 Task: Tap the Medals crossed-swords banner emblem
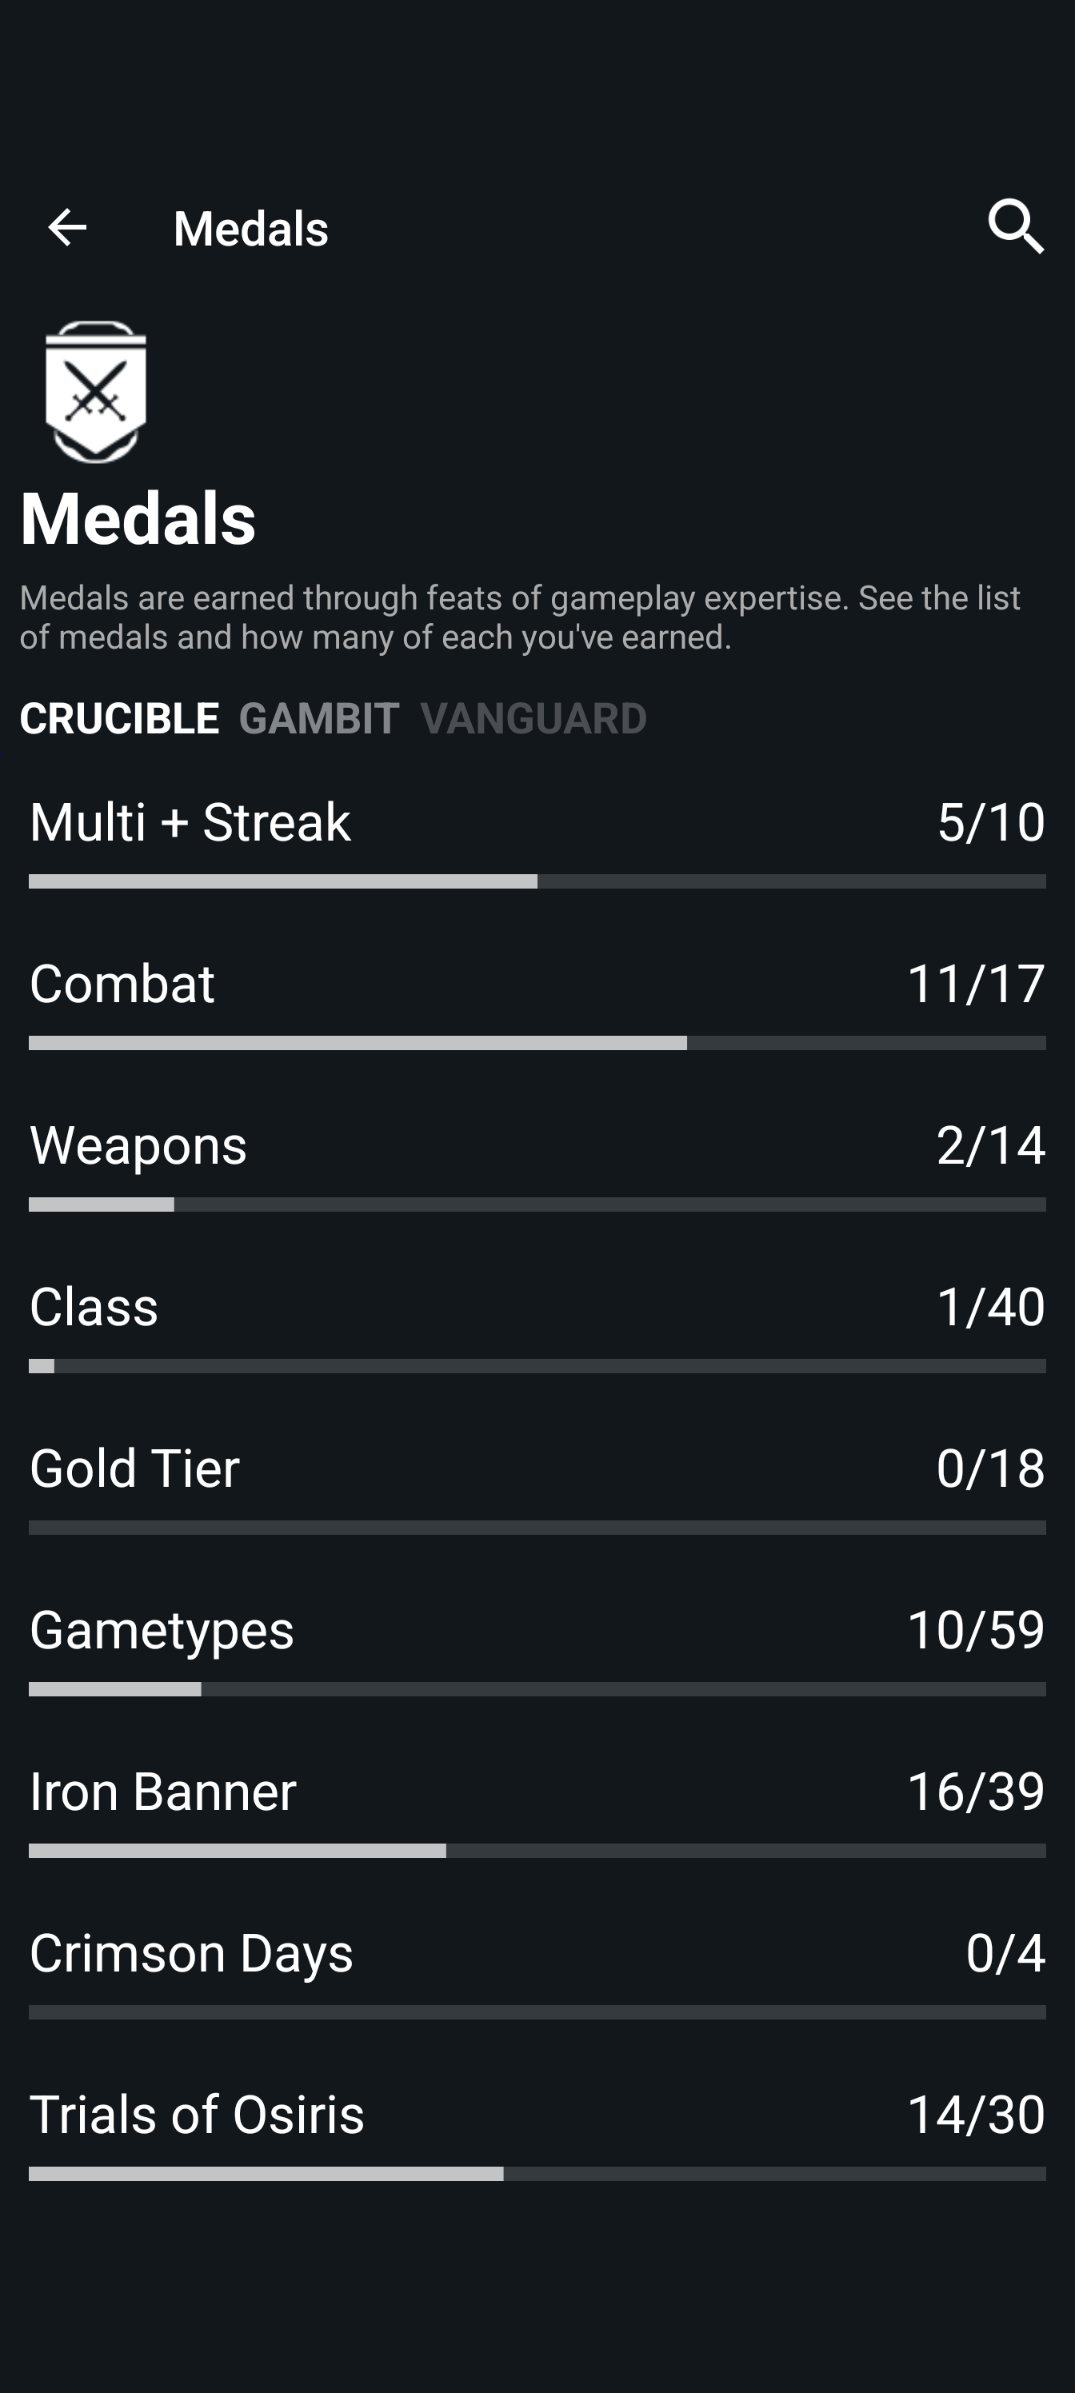(96, 391)
